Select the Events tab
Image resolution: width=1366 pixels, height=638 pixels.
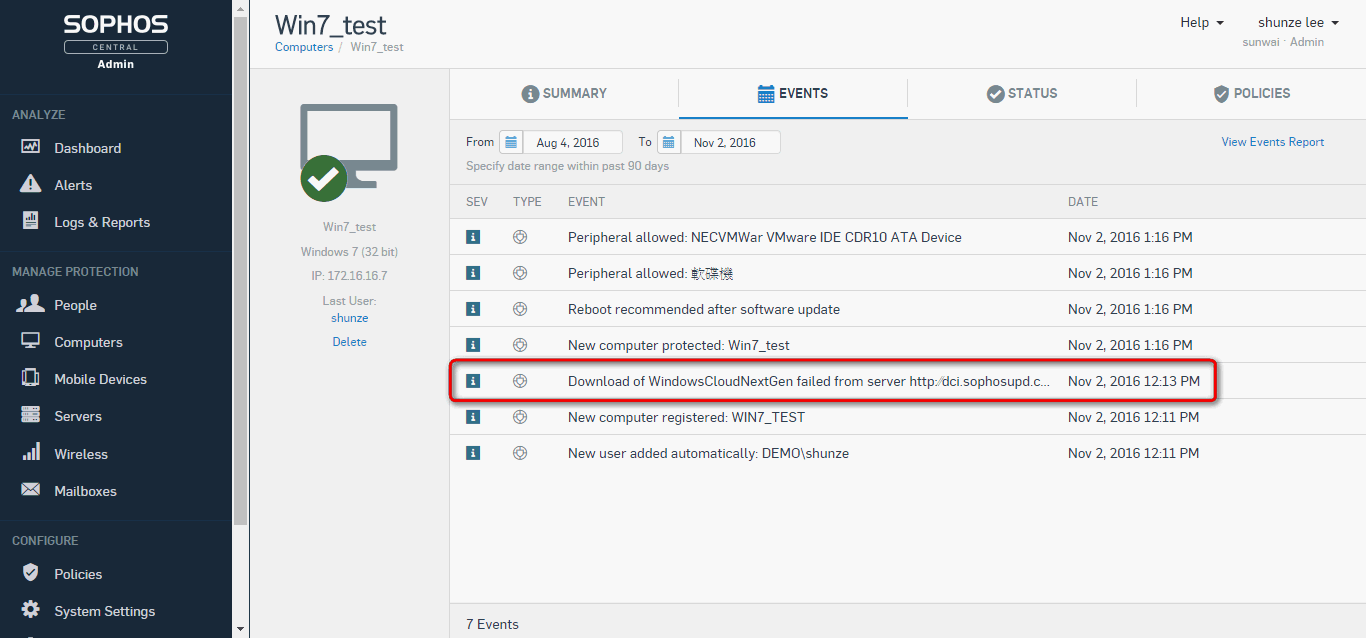[793, 93]
